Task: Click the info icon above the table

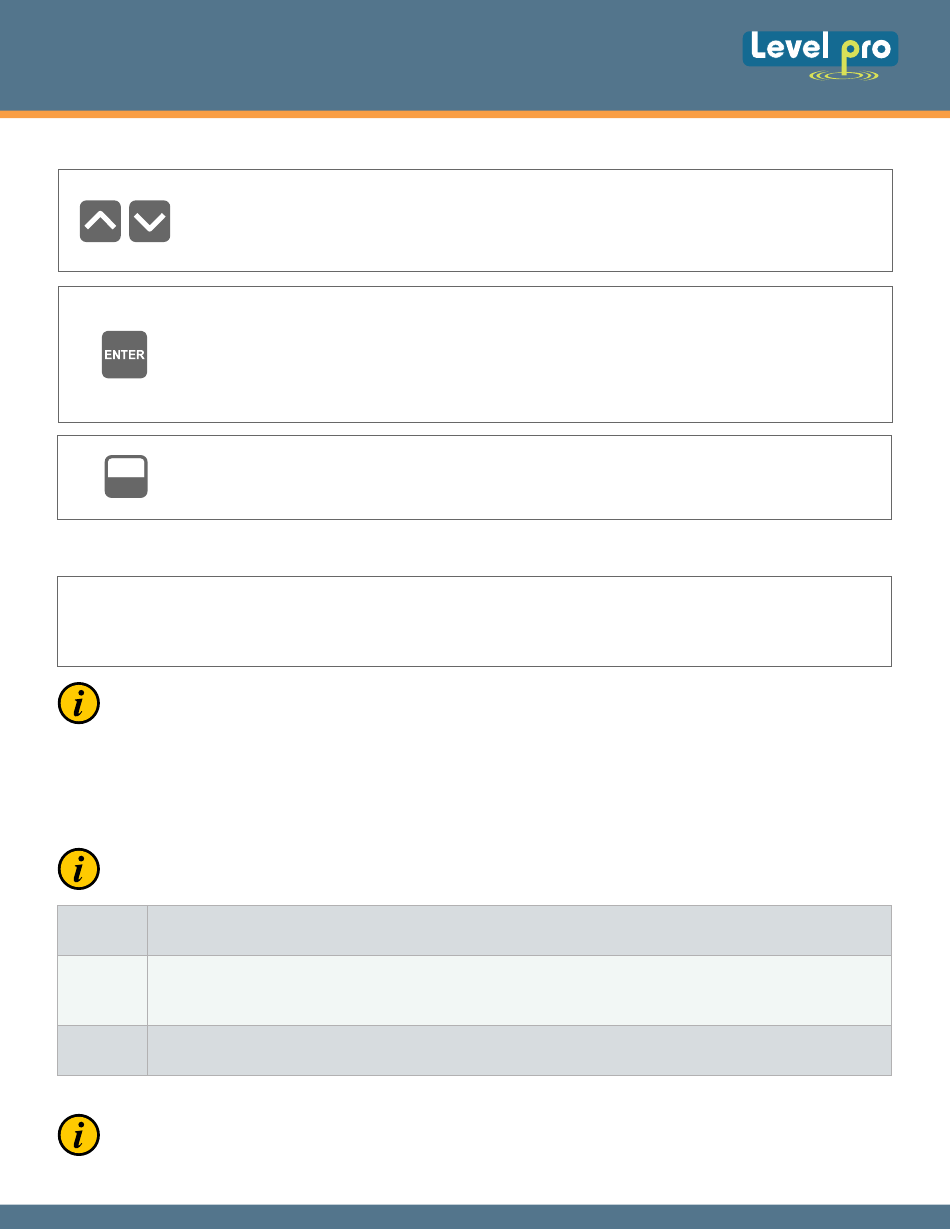Action: click(80, 868)
